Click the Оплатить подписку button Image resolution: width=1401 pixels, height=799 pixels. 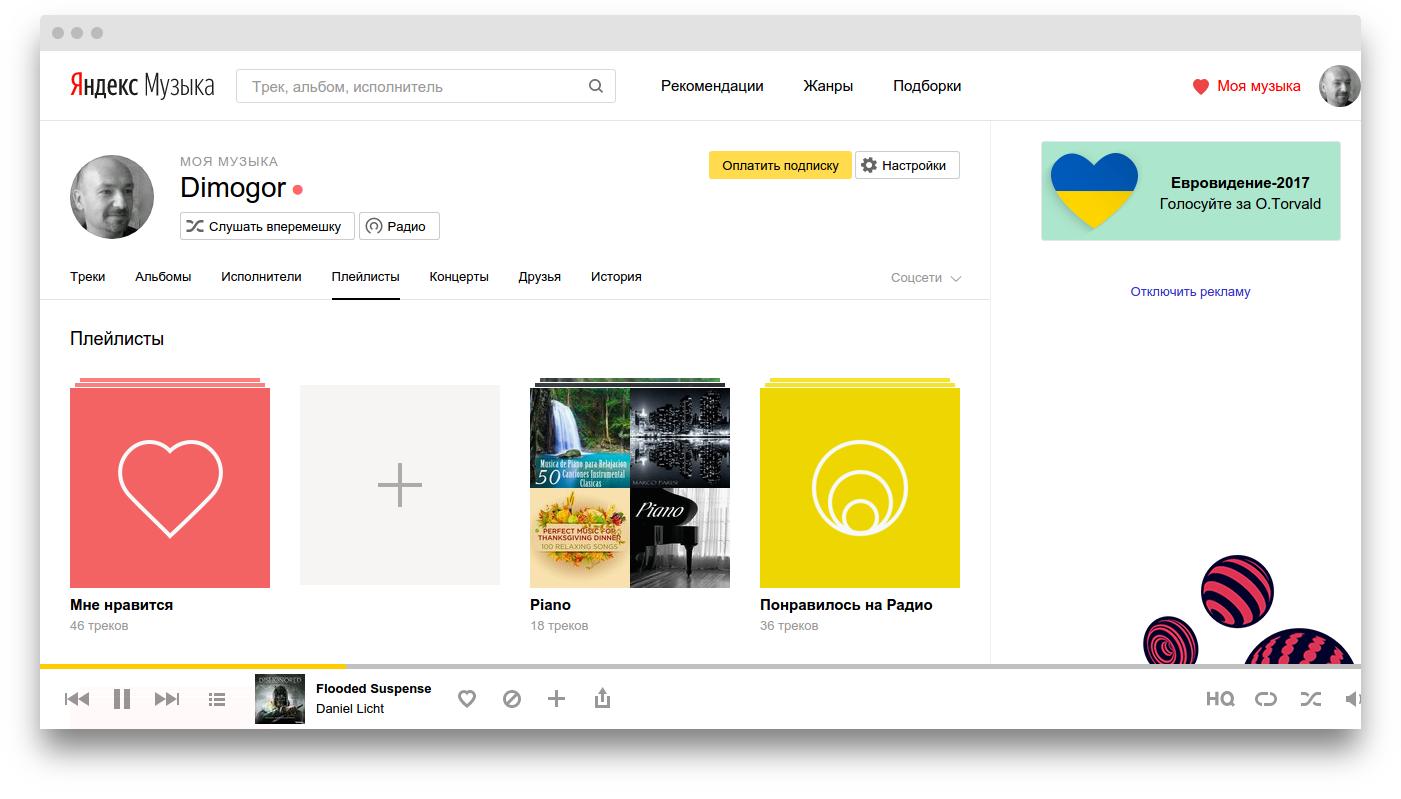pos(780,165)
